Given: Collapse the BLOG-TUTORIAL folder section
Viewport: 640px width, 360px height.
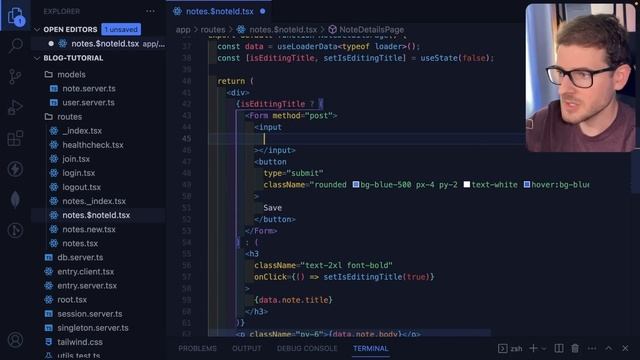Looking at the screenshot, I should click(37, 58).
